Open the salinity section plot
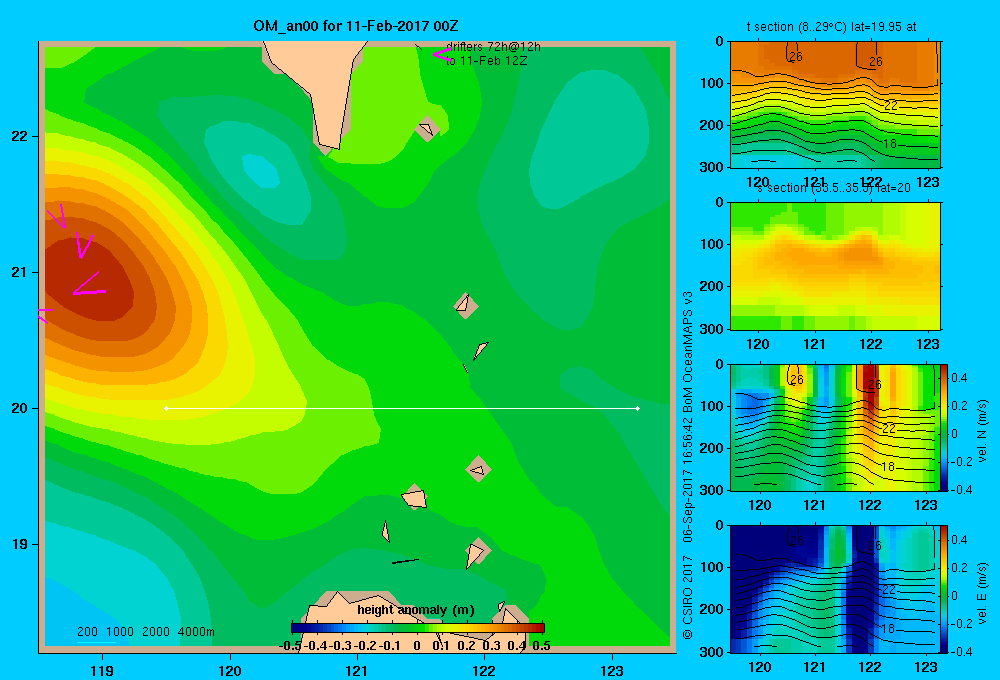1000x680 pixels. coord(835,266)
